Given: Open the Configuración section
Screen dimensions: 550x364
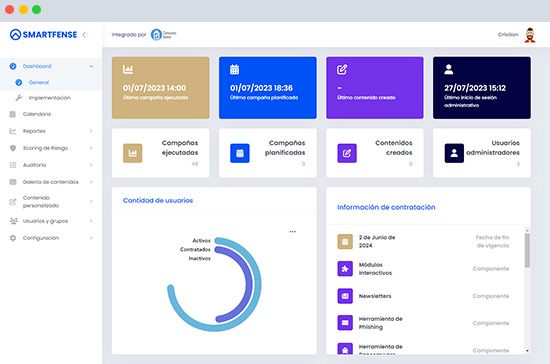Looking at the screenshot, I should click(x=51, y=238).
